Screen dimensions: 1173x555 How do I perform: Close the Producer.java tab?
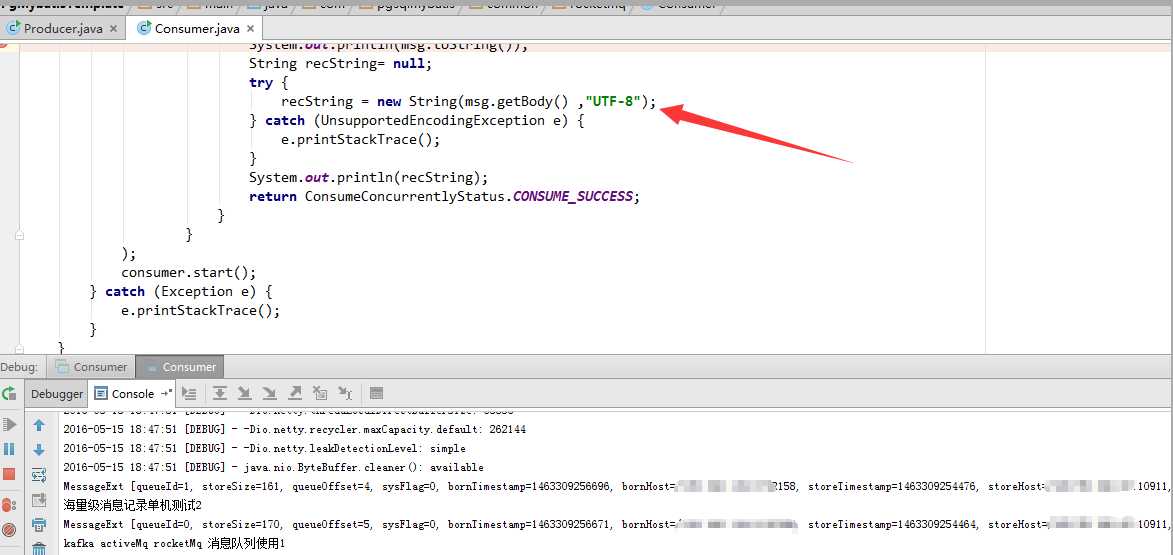(114, 28)
